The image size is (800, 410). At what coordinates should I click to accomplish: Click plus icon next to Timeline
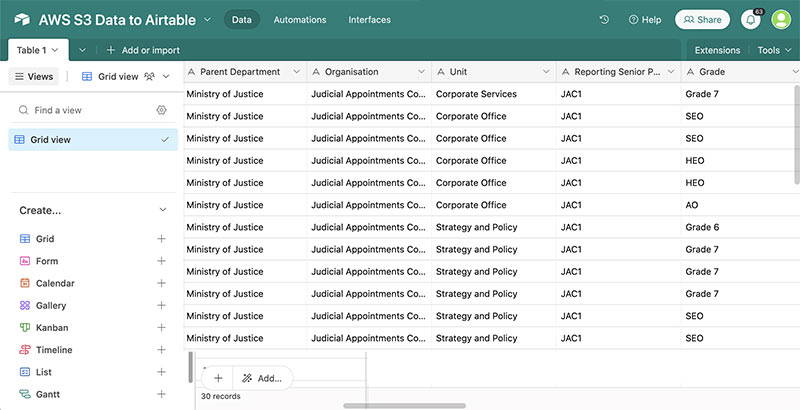coord(161,350)
